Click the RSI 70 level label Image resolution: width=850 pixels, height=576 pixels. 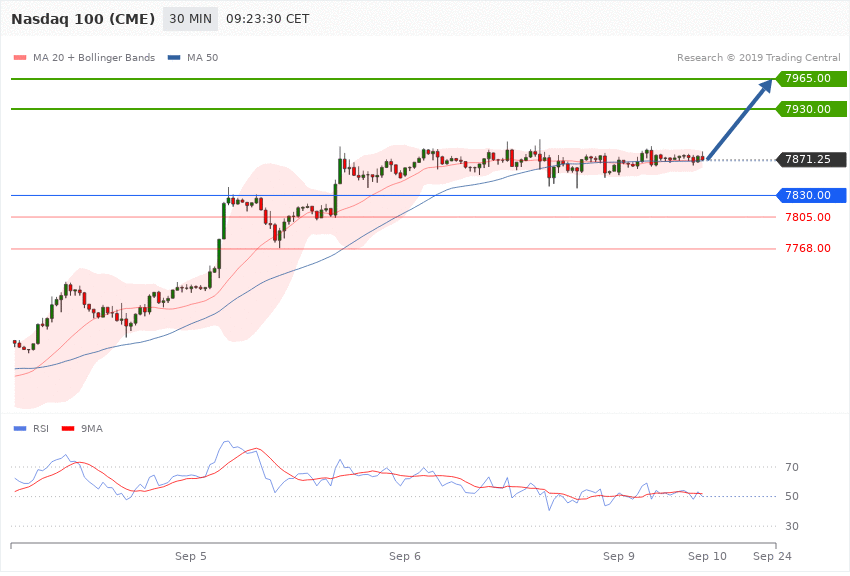pos(791,467)
